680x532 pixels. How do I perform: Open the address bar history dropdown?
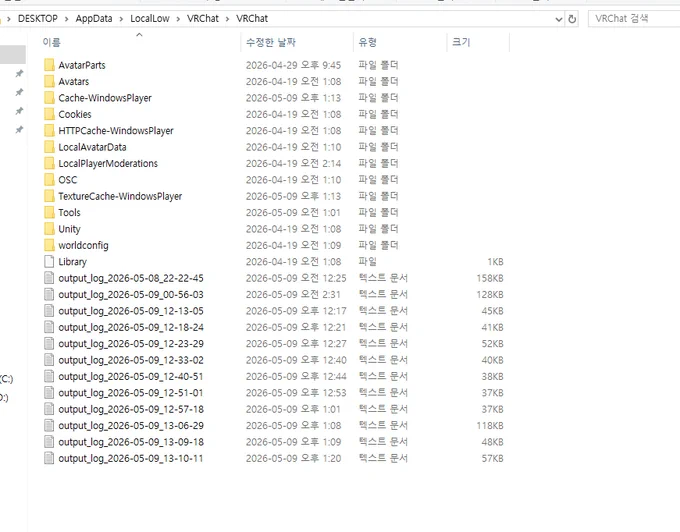pos(559,19)
